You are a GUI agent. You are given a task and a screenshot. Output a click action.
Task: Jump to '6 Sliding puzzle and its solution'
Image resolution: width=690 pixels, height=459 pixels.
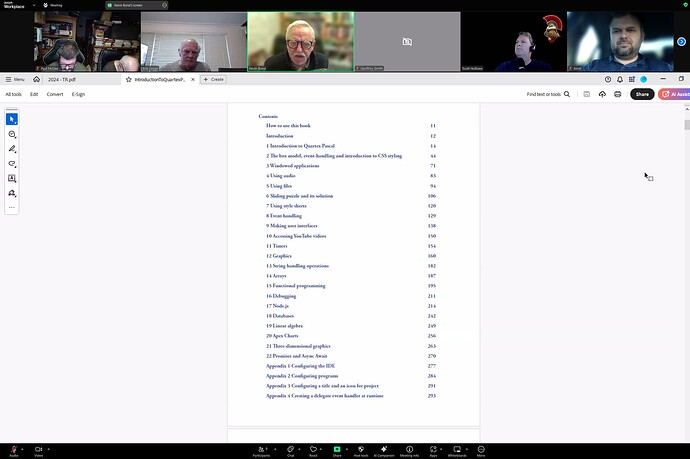pyautogui.click(x=299, y=196)
